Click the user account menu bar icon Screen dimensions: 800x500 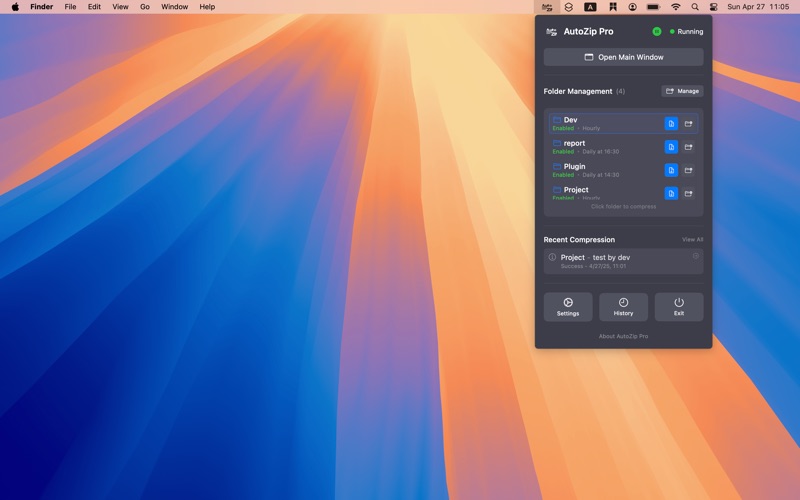coord(633,7)
